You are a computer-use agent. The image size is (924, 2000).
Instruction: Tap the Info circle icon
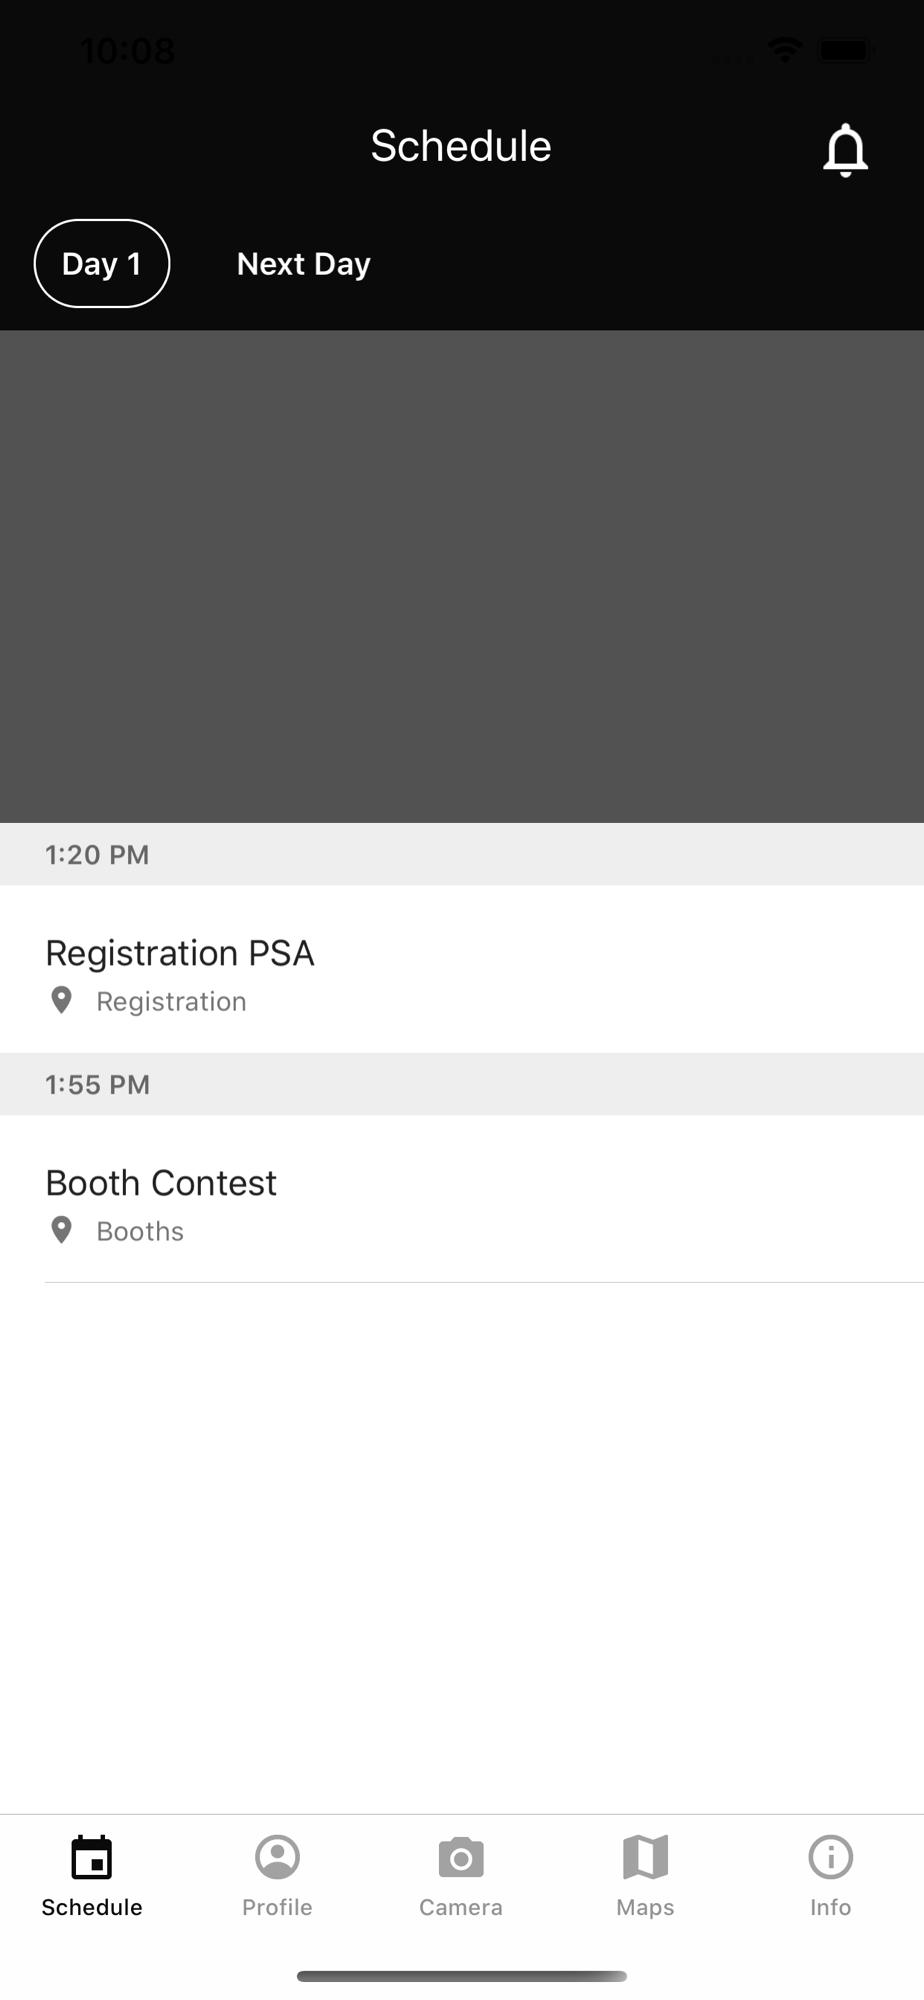[x=830, y=1857]
